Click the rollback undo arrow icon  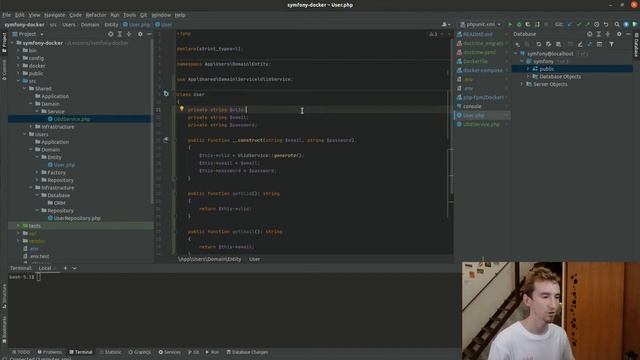click(606, 24)
